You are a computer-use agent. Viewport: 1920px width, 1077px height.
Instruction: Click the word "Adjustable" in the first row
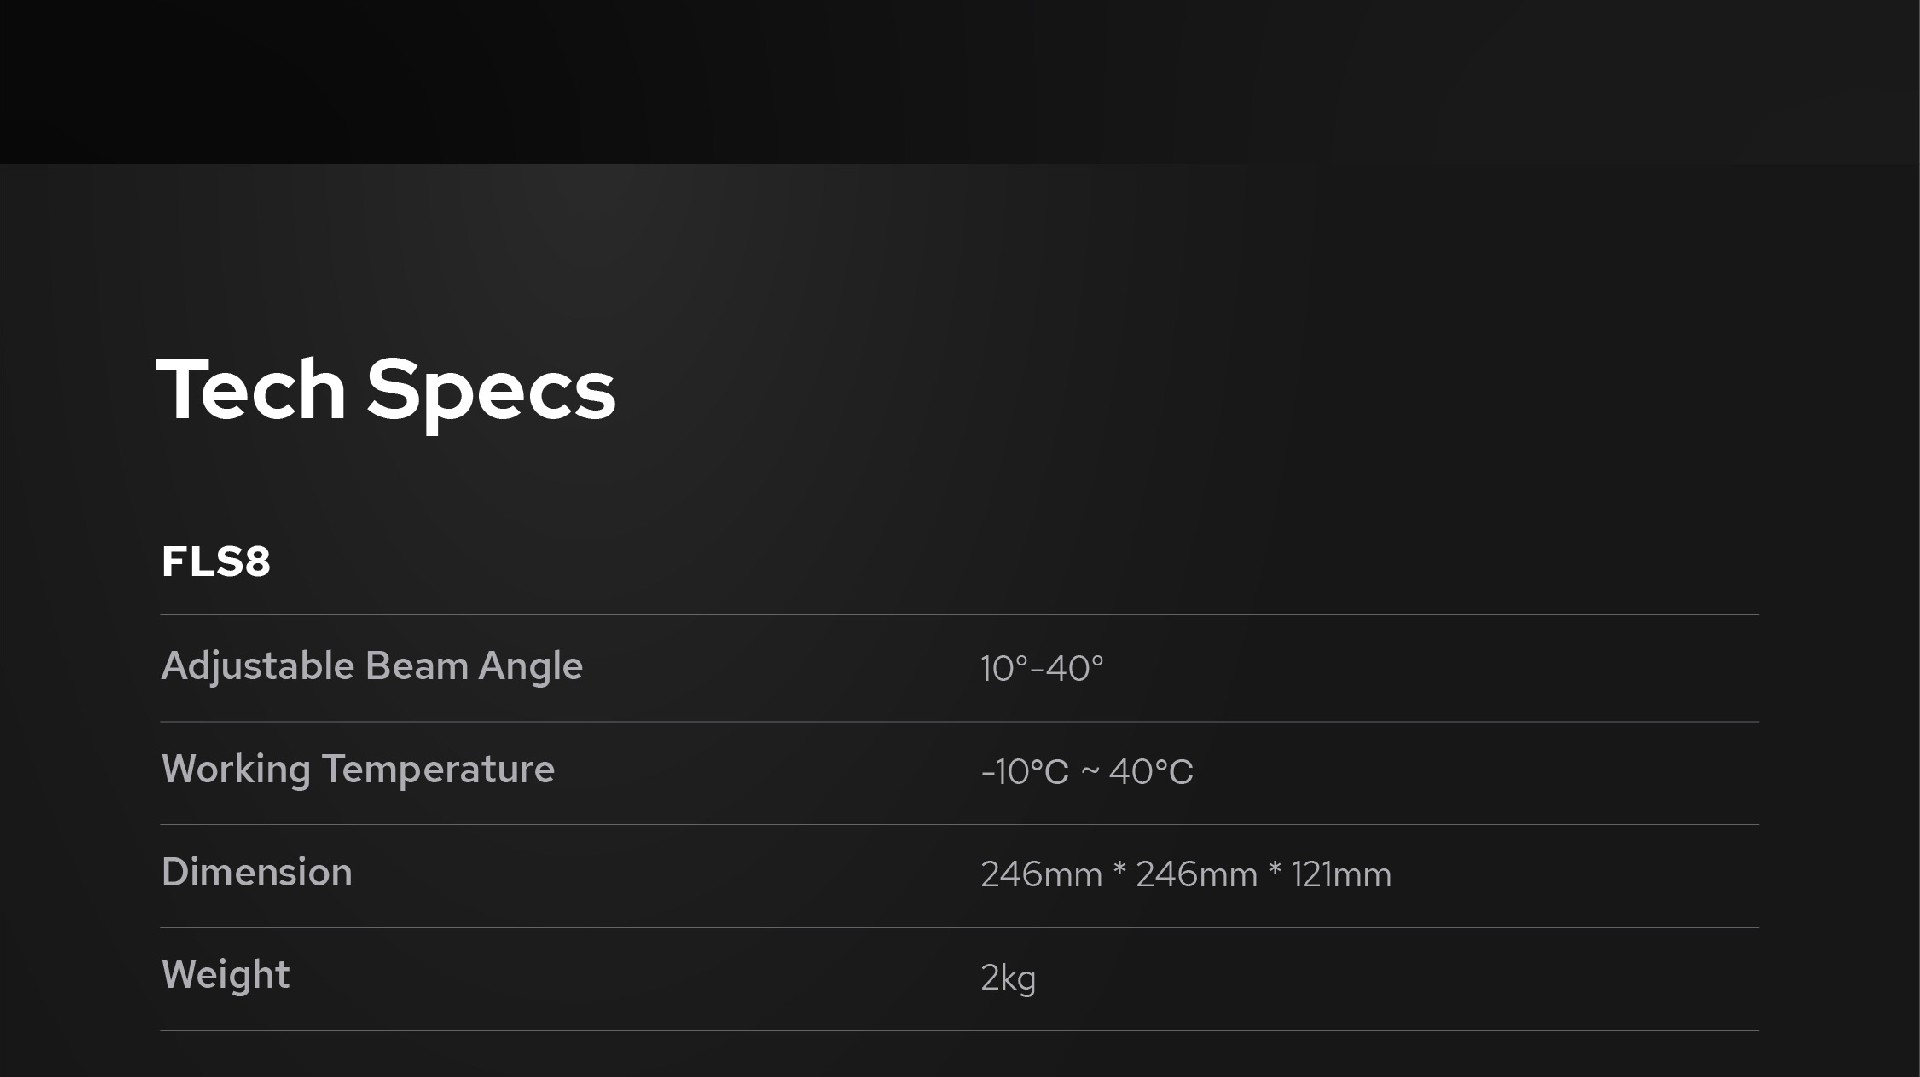[258, 667]
